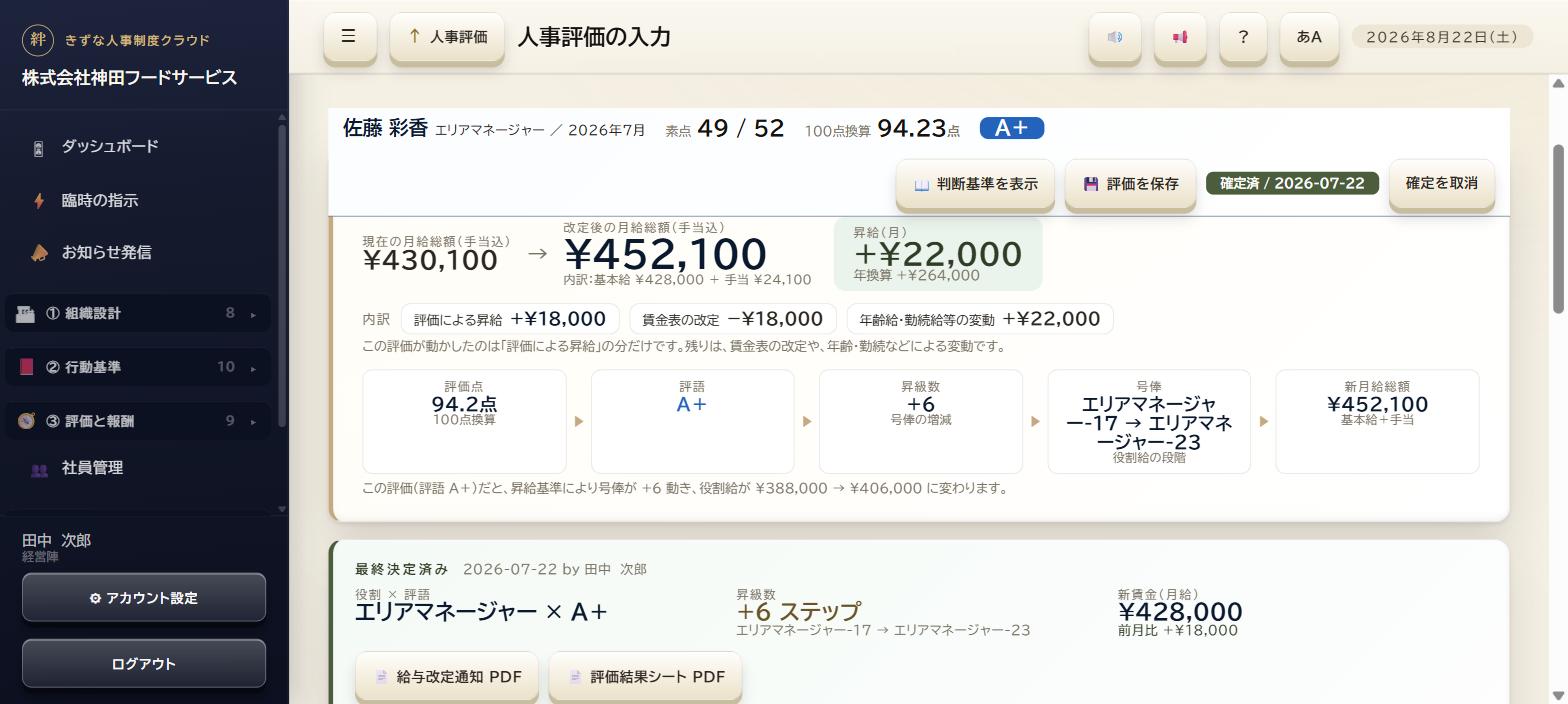Click the sidebar scrollbar thumb
Screen dimensions: 1568x704
tap(282, 275)
